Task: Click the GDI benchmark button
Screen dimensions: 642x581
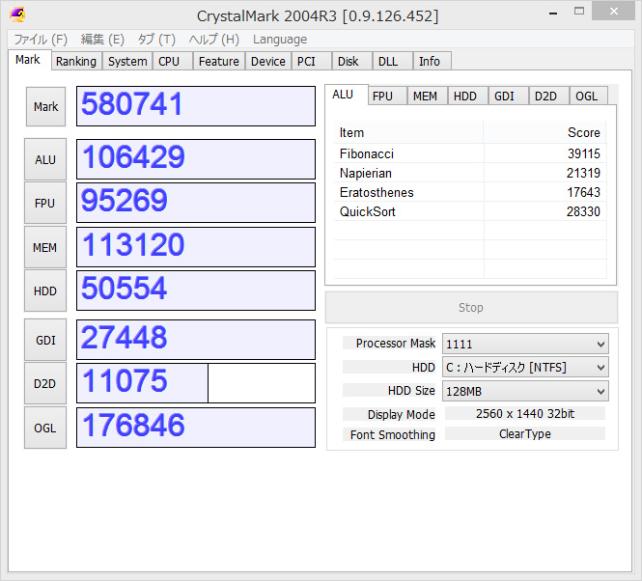Action: tap(45, 340)
